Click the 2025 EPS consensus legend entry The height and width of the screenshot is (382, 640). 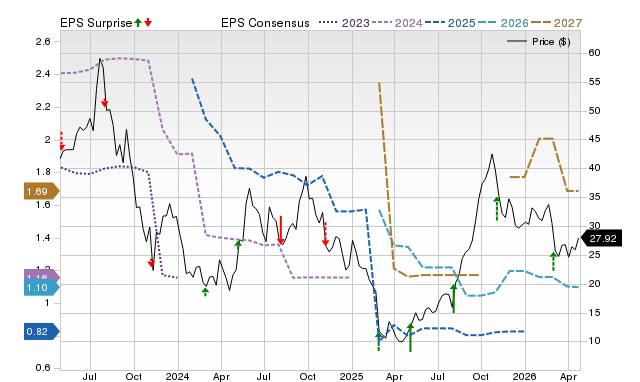click(450, 23)
